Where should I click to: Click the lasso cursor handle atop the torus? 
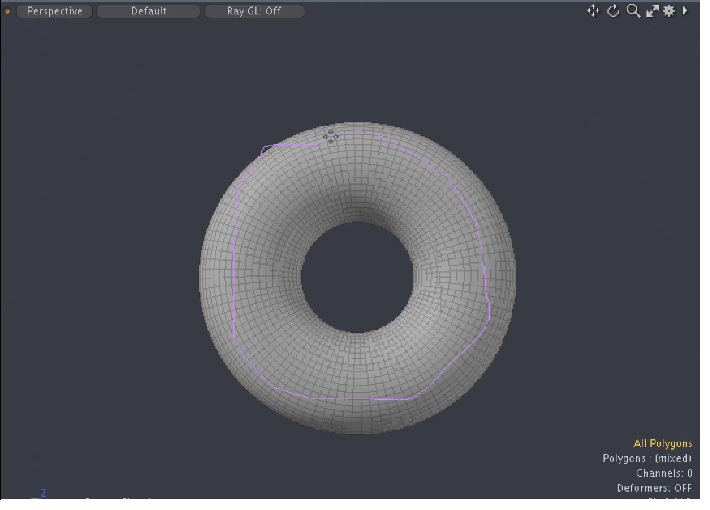click(330, 135)
